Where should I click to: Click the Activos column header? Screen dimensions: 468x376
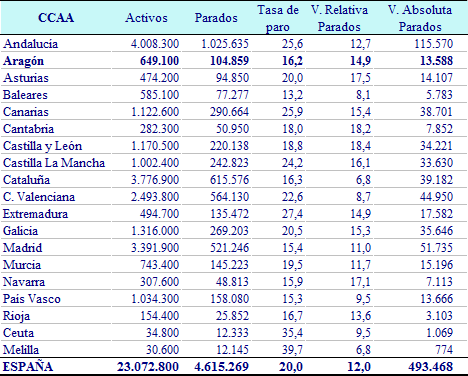146,18
